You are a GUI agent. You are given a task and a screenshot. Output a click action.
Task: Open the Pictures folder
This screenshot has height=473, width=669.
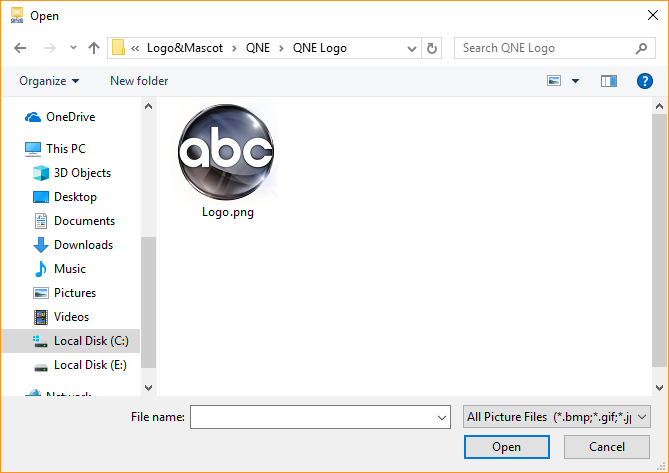[x=75, y=293]
